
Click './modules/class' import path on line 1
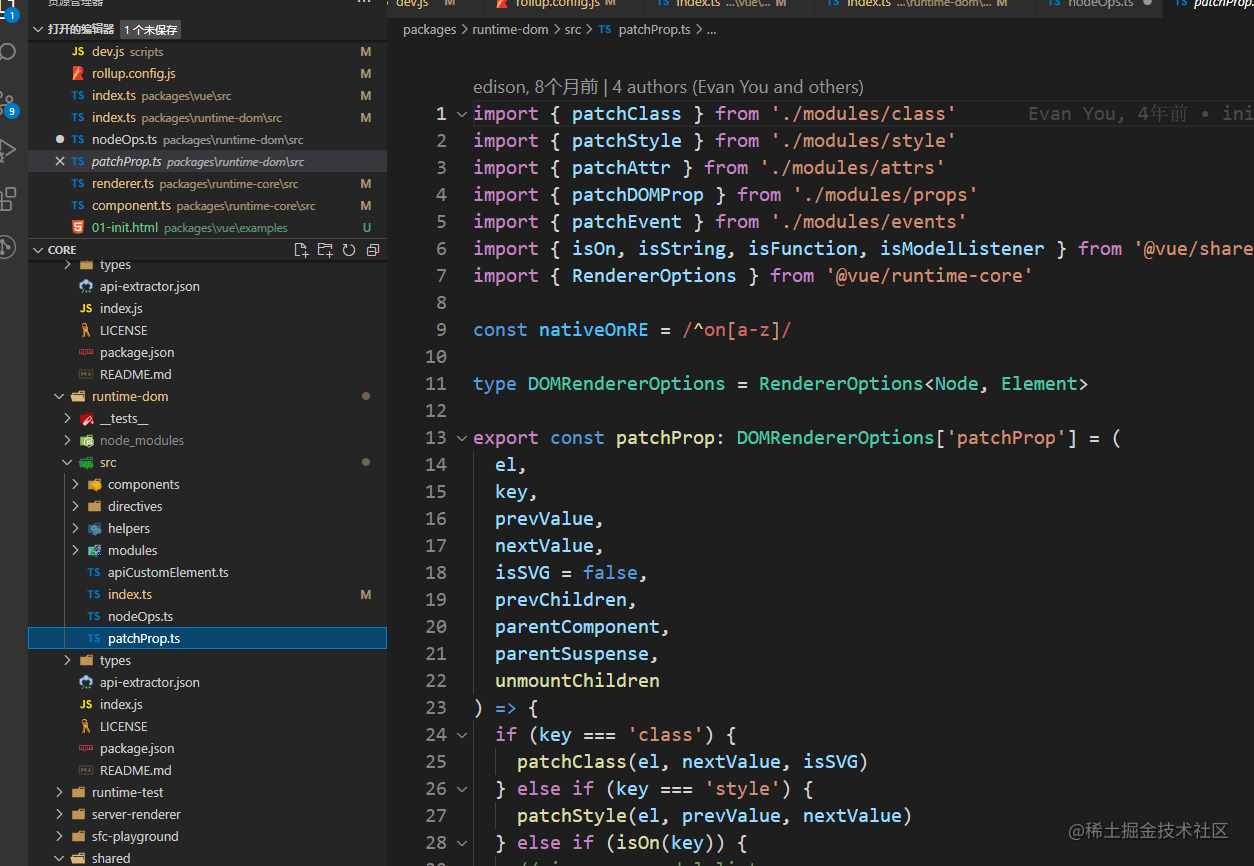point(863,114)
